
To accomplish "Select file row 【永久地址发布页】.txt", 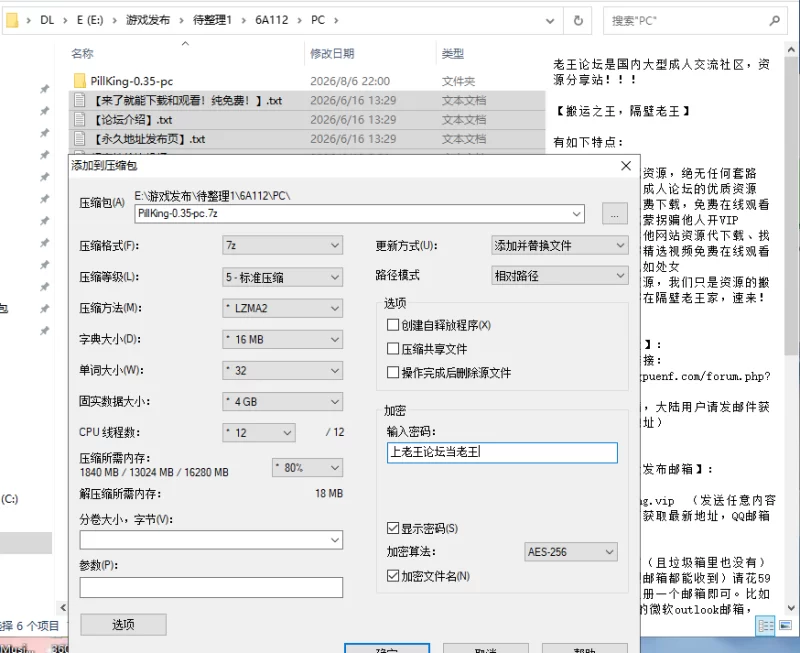I will tap(307, 139).
